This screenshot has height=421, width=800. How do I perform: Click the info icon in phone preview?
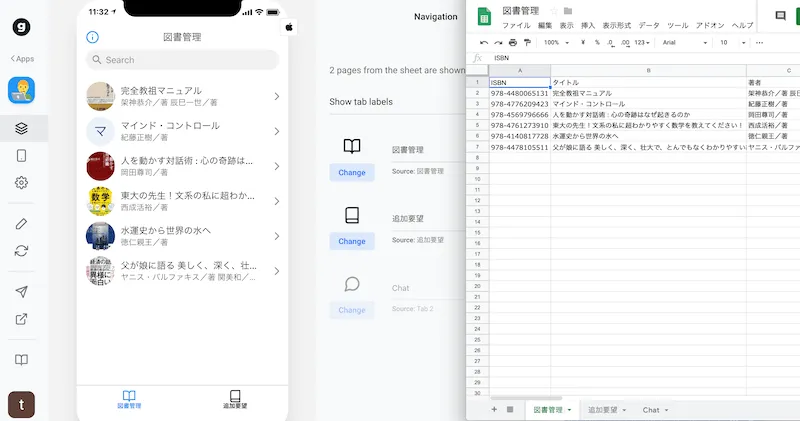pyautogui.click(x=92, y=37)
